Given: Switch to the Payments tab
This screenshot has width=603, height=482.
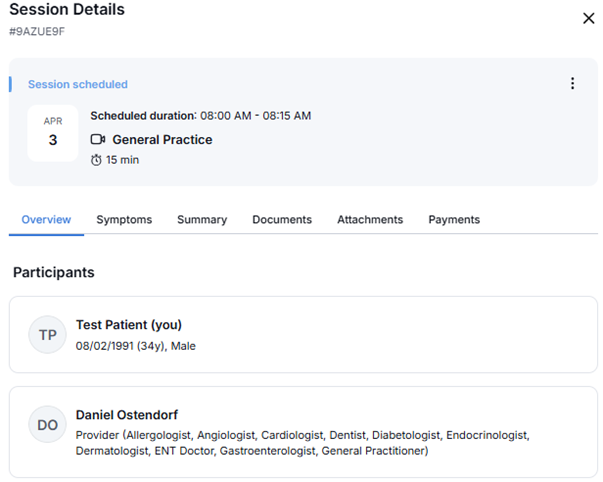Looking at the screenshot, I should click(454, 220).
